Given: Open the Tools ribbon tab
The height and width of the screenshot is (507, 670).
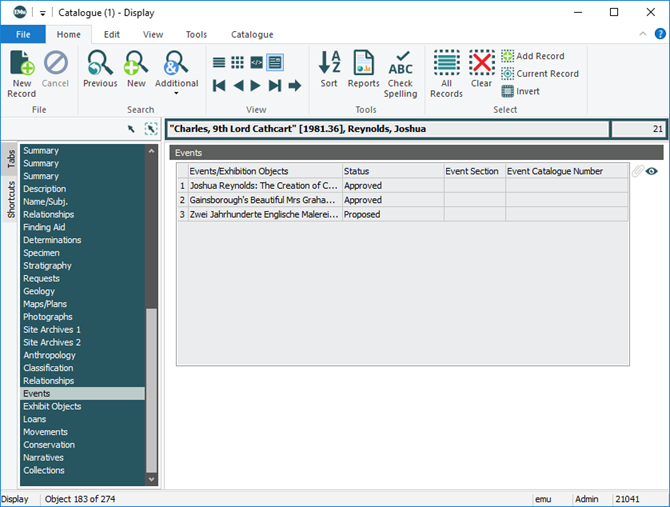Looking at the screenshot, I should [x=196, y=34].
